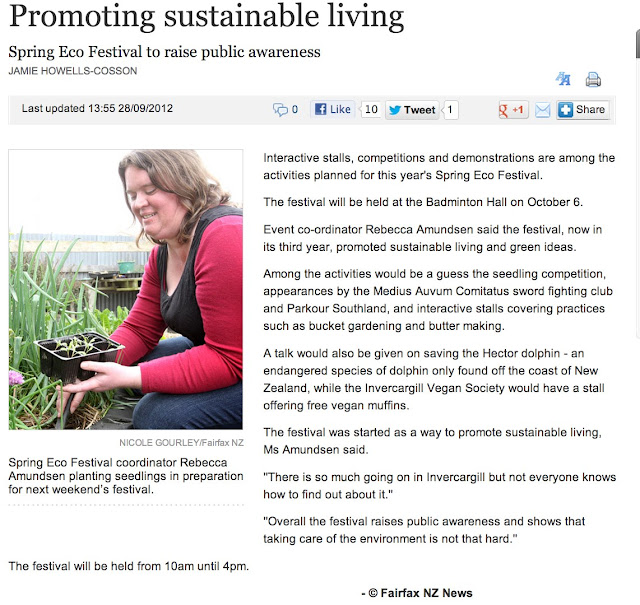640x605 pixels.
Task: Click the comment count zero
Action: click(x=295, y=109)
